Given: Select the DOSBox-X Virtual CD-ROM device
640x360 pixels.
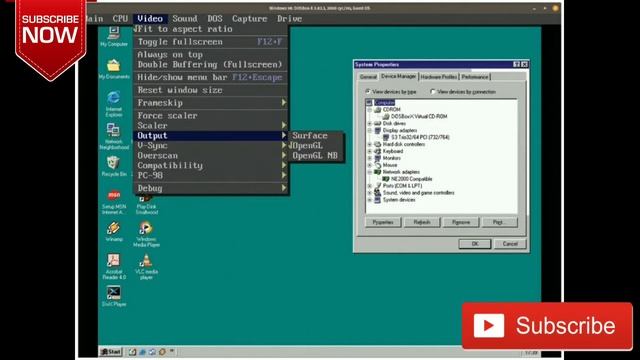Looking at the screenshot, I should [x=419, y=116].
